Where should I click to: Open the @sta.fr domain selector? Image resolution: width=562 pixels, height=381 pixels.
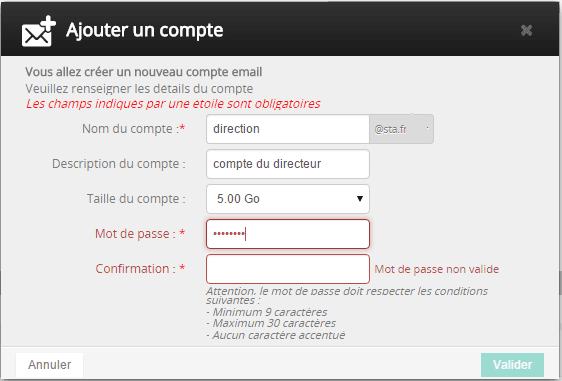[x=401, y=129]
